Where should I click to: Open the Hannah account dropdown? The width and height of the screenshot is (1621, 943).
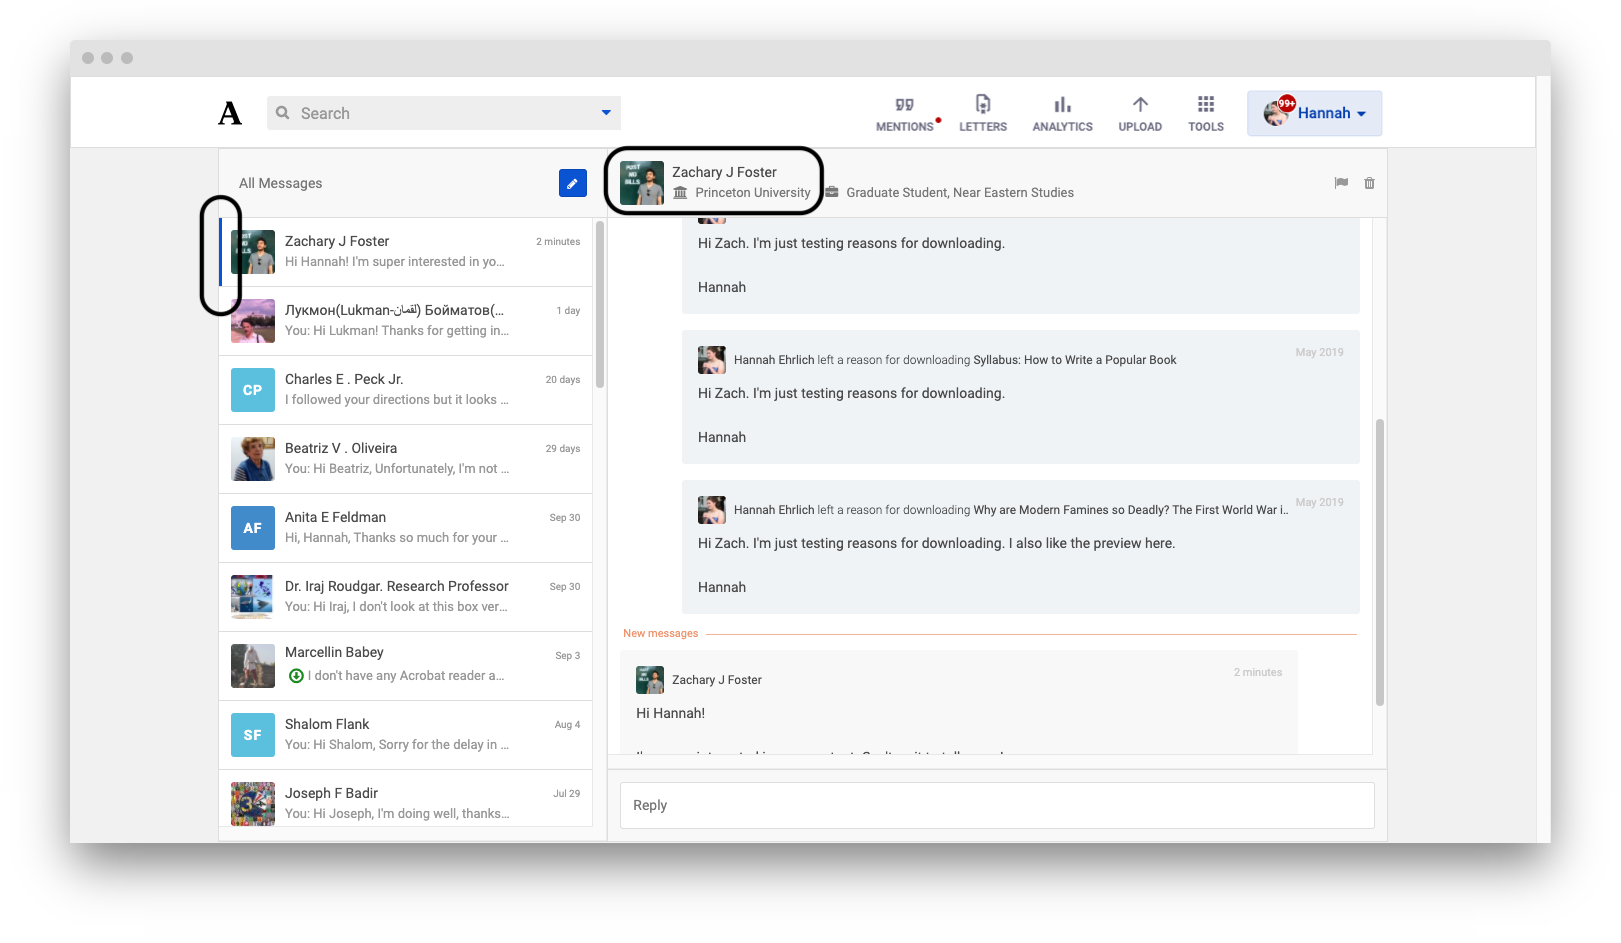coord(1314,113)
